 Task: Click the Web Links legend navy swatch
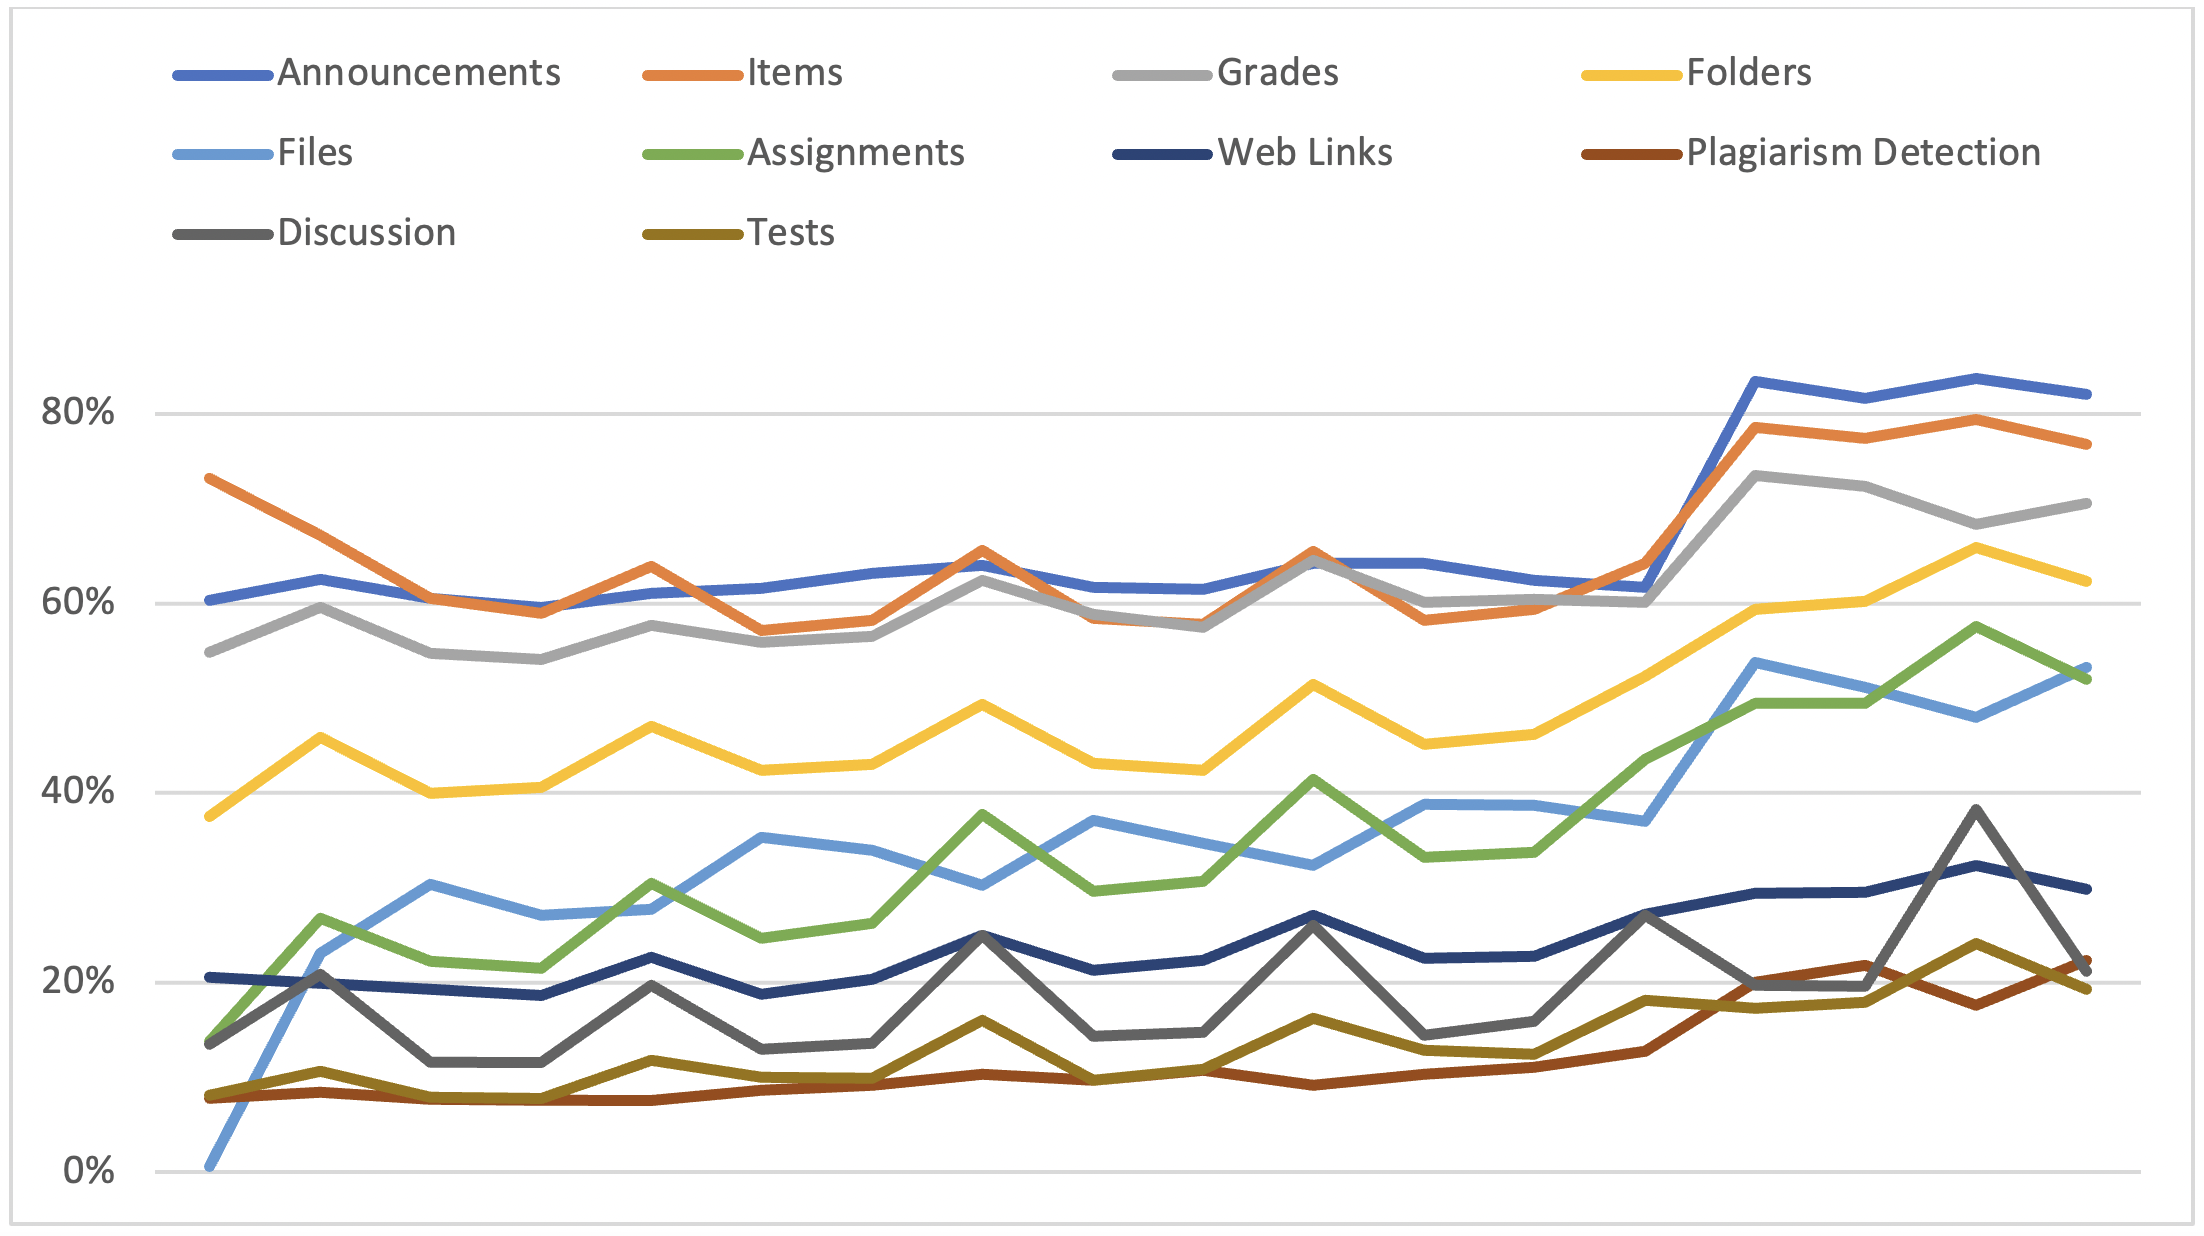[x=1162, y=155]
